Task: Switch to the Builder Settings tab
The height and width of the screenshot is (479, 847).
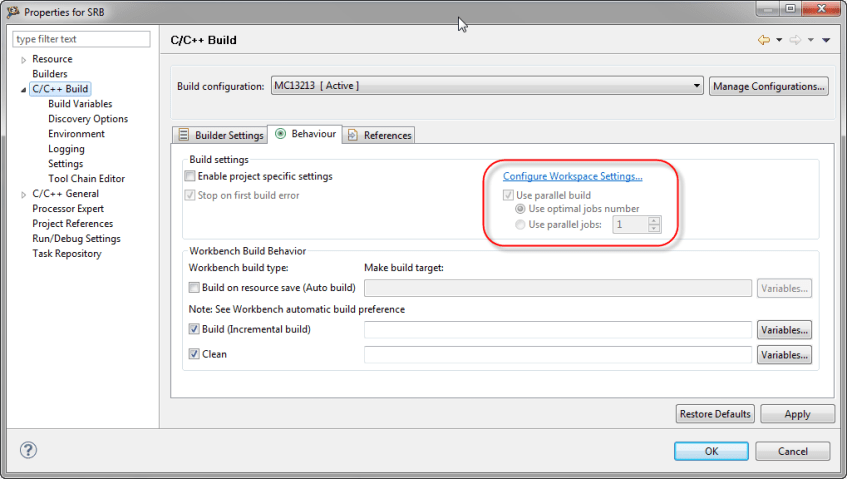Action: pyautogui.click(x=220, y=135)
